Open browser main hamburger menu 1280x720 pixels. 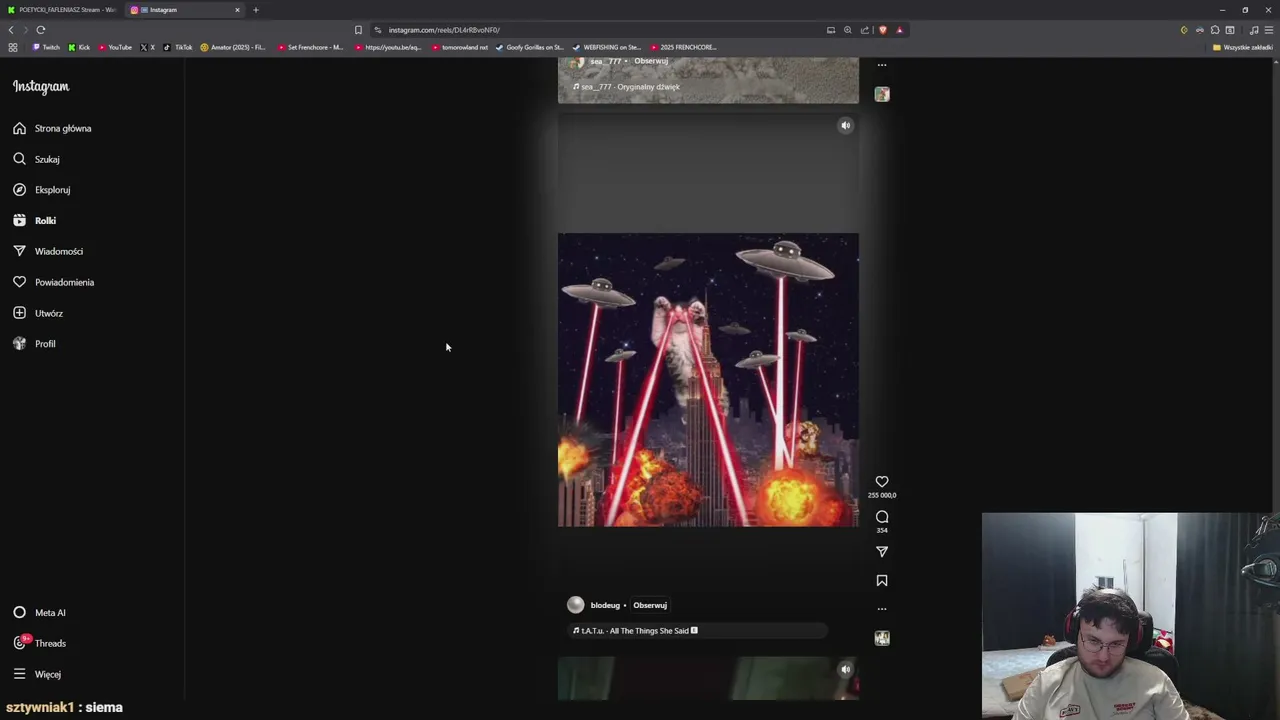[x=1269, y=30]
